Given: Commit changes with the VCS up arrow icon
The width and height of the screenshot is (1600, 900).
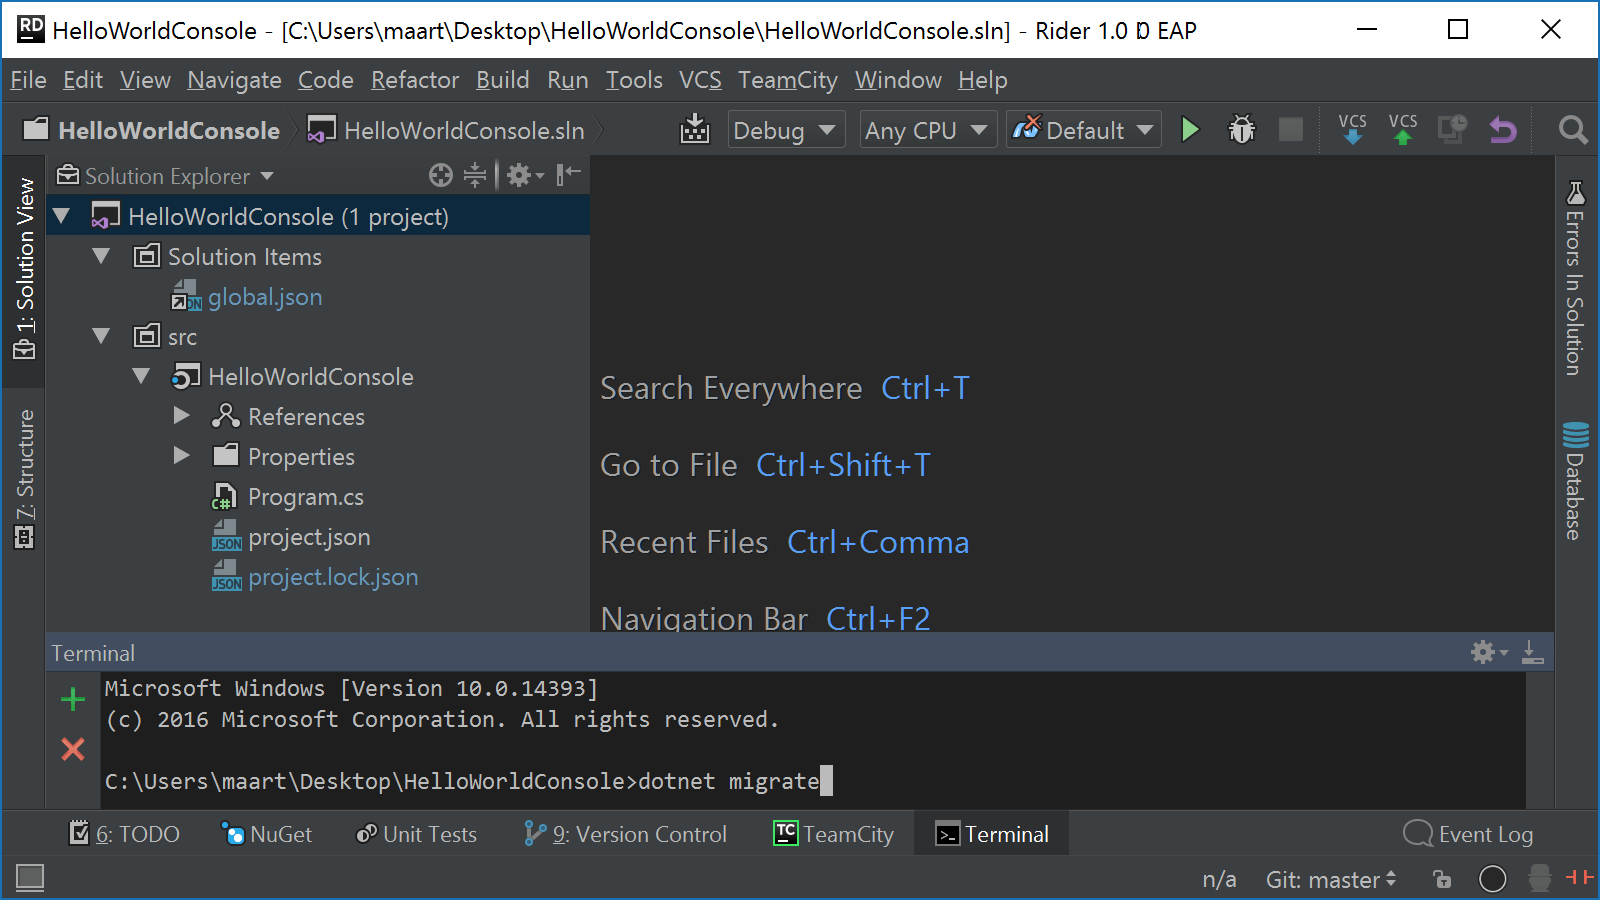Looking at the screenshot, I should pyautogui.click(x=1403, y=129).
